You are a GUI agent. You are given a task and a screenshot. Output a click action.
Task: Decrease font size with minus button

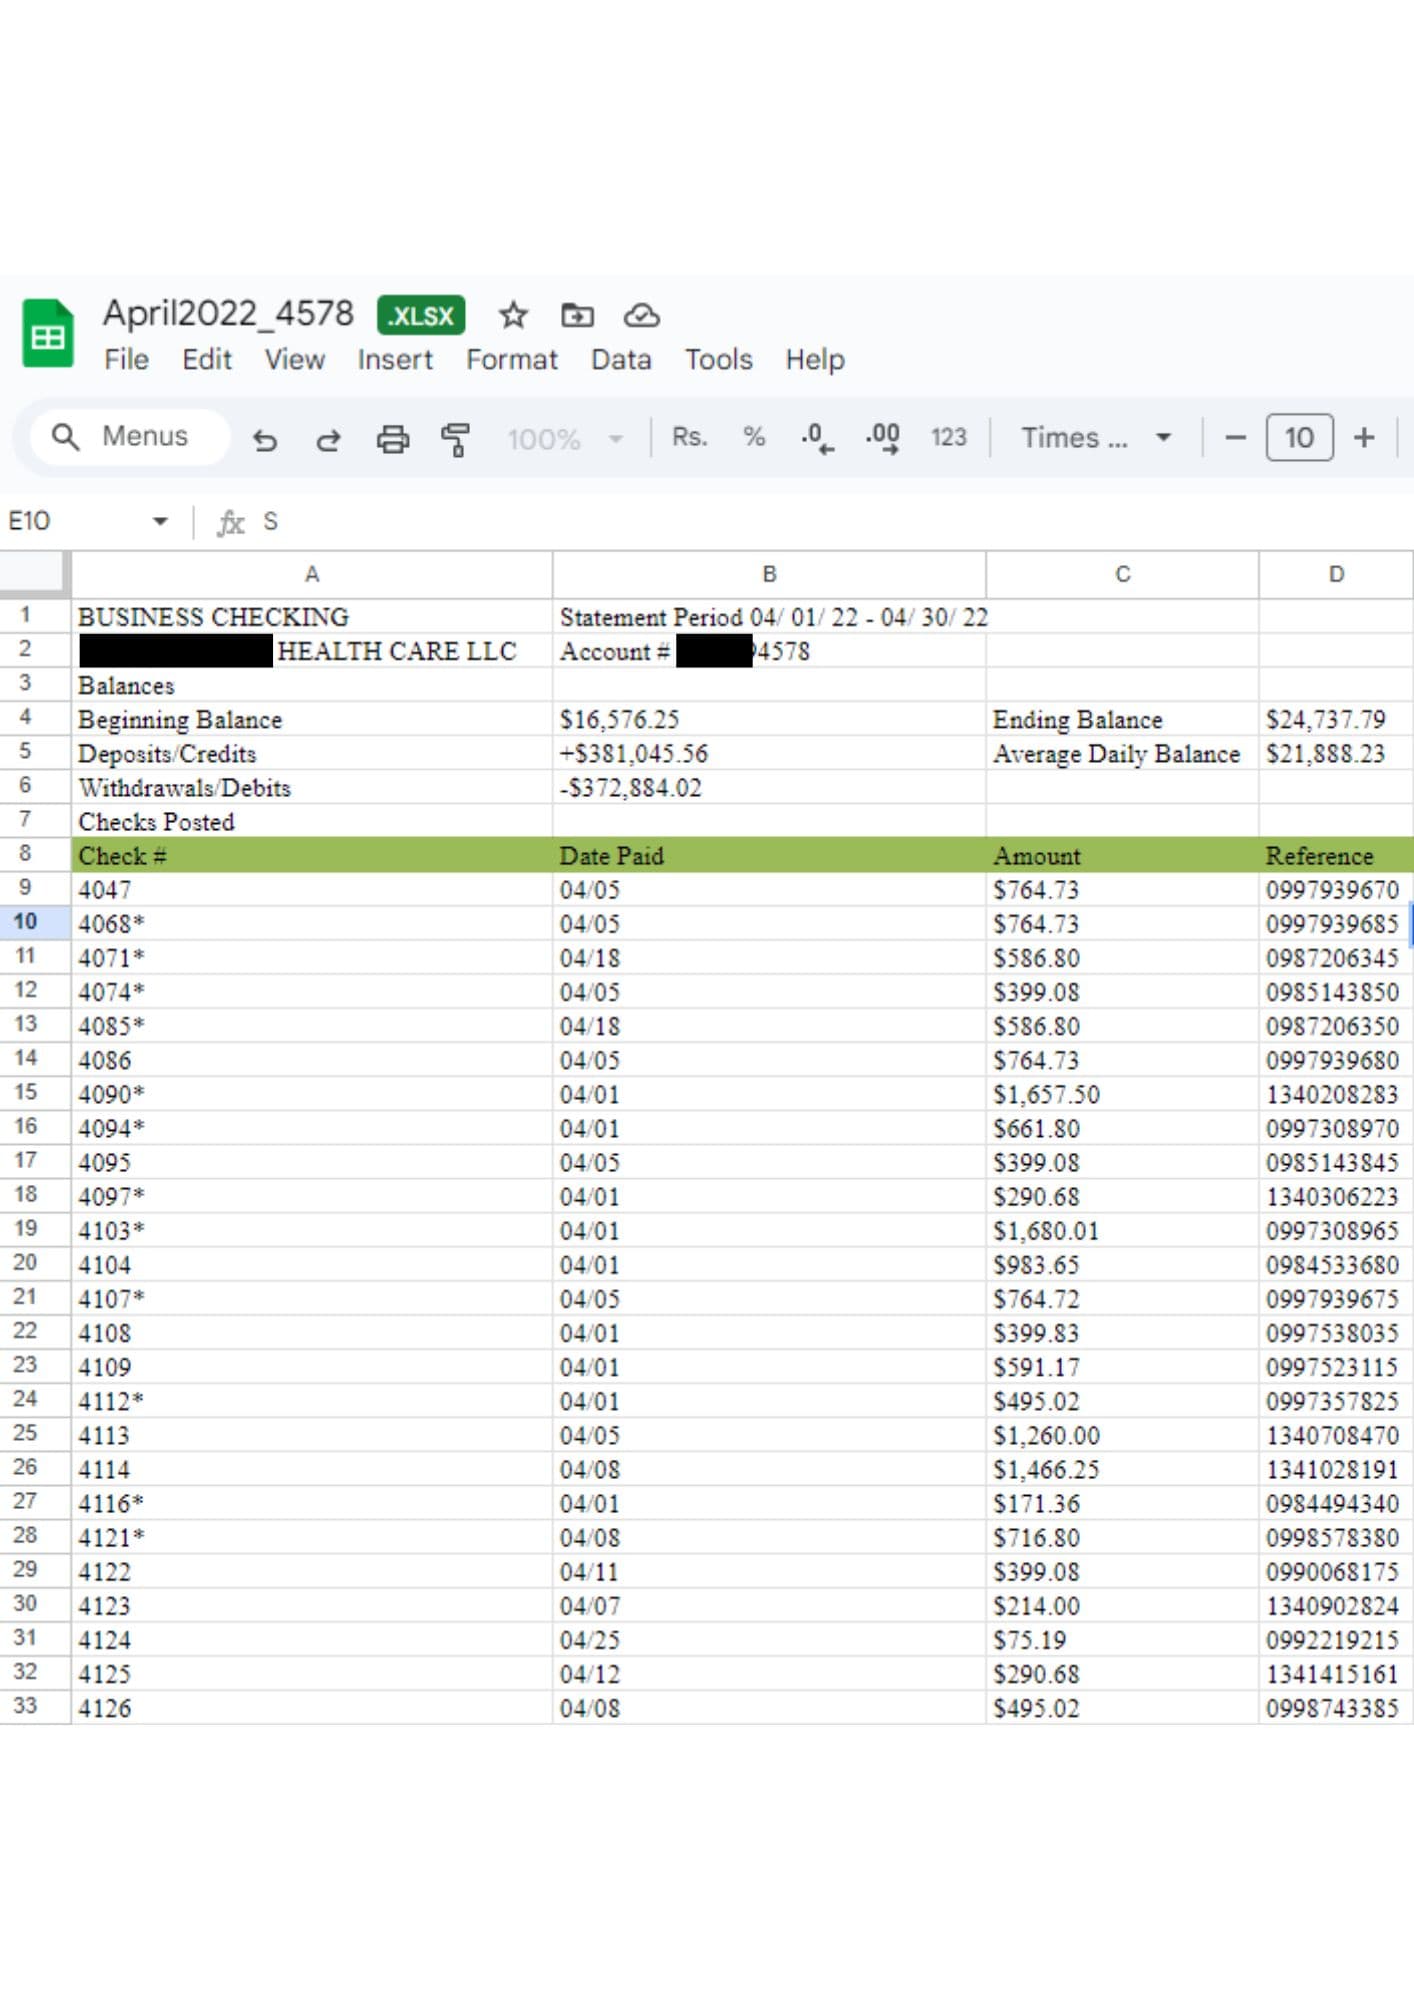click(1235, 438)
